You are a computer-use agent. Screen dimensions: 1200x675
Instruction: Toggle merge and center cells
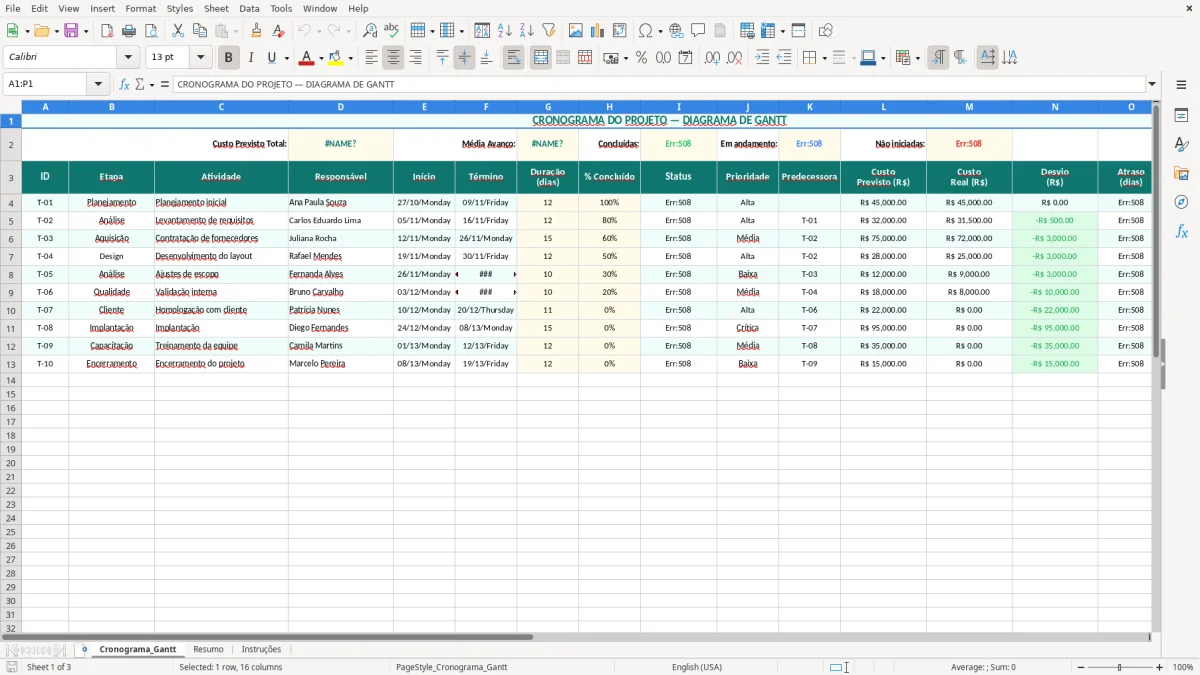click(x=540, y=58)
